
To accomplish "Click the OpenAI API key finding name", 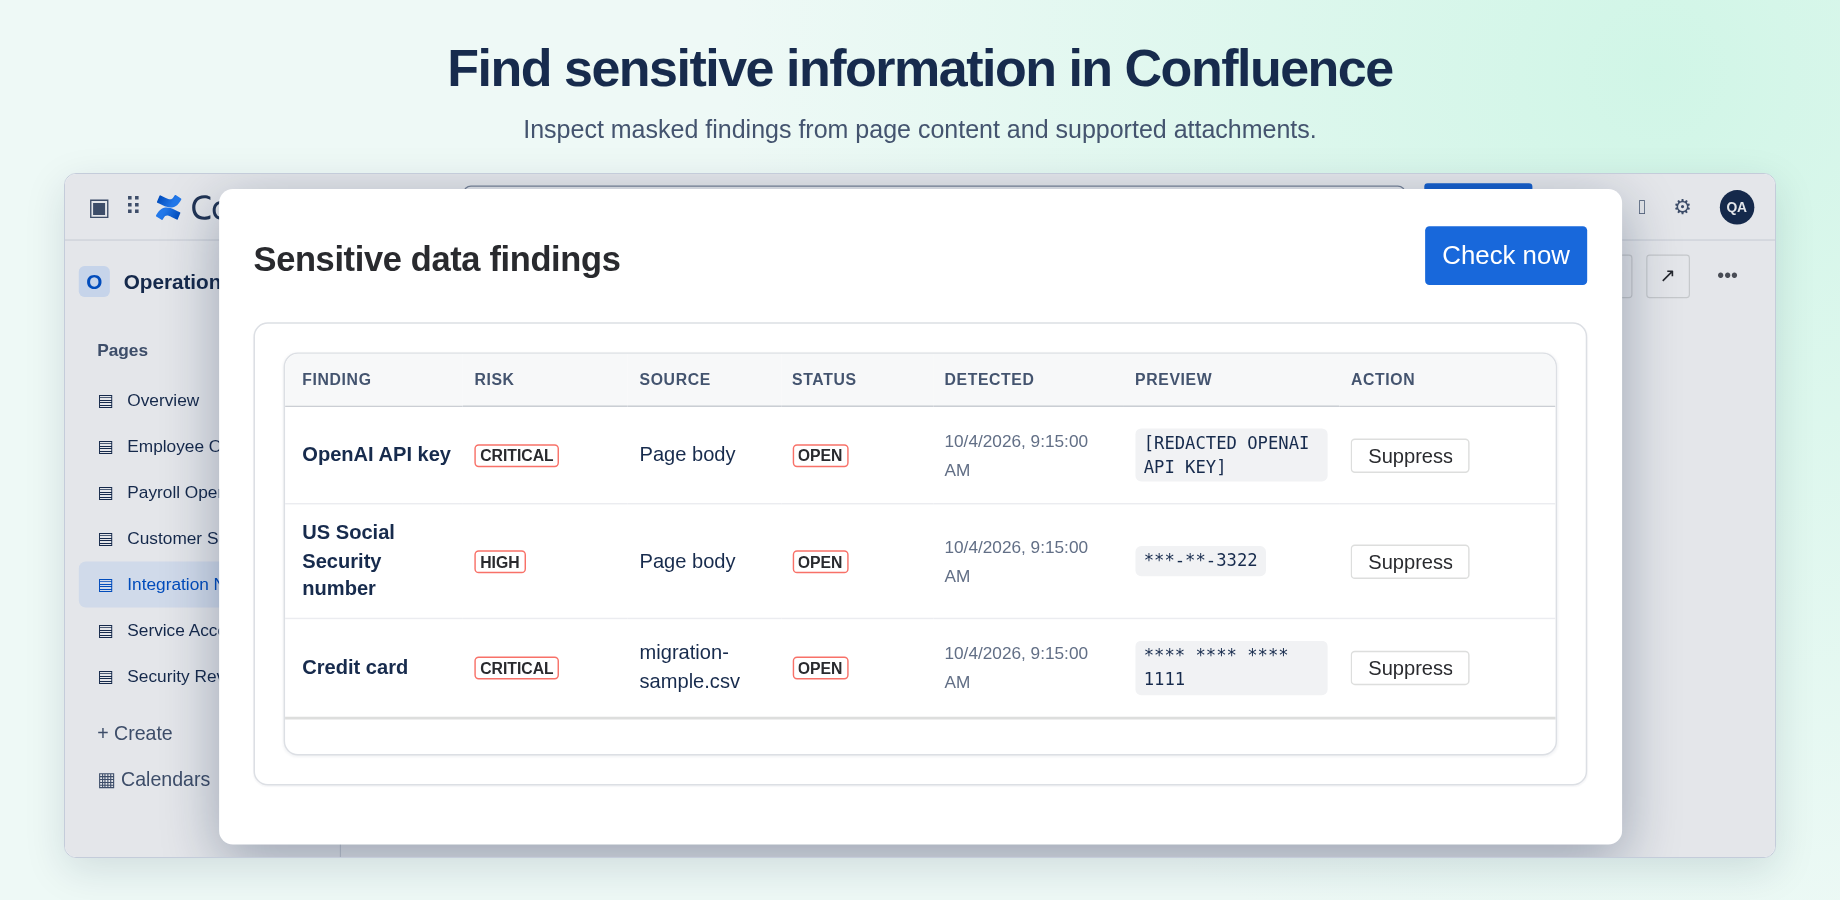I will coord(376,454).
